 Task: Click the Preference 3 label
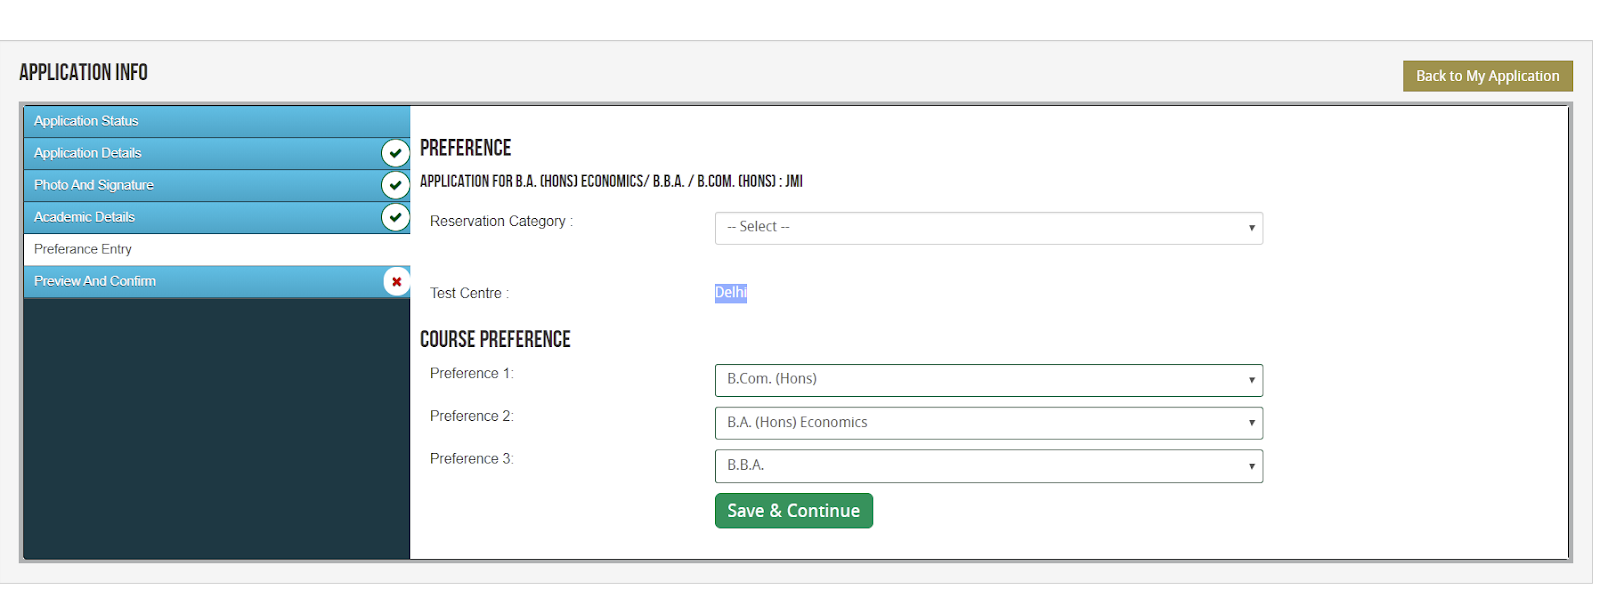tap(471, 459)
